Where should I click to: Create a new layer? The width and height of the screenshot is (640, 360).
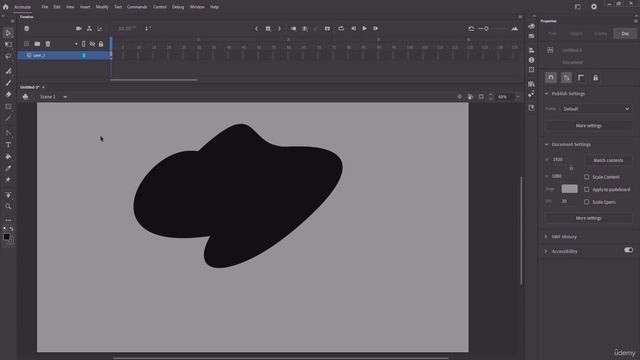pyautogui.click(x=27, y=44)
